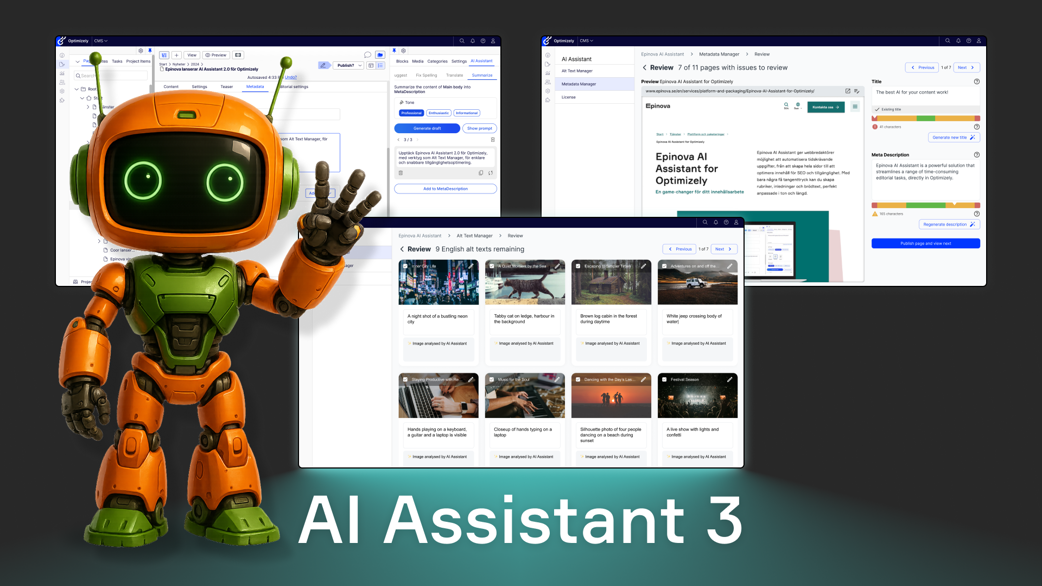Click the Optimizely logo in the top-left window

pyautogui.click(x=61, y=41)
